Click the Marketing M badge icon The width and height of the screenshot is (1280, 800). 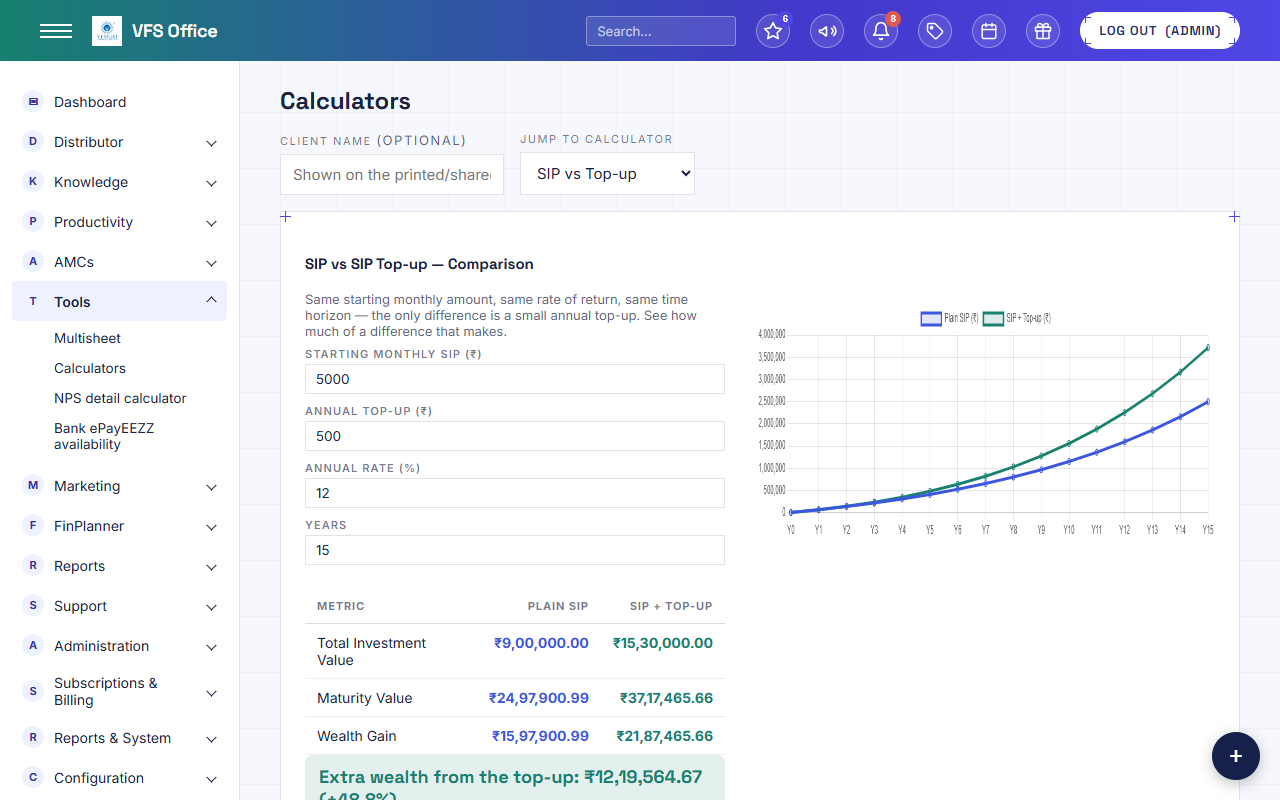pos(33,485)
